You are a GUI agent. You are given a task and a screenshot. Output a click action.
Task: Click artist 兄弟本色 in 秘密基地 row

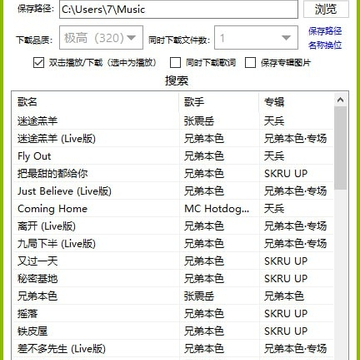[204, 279]
